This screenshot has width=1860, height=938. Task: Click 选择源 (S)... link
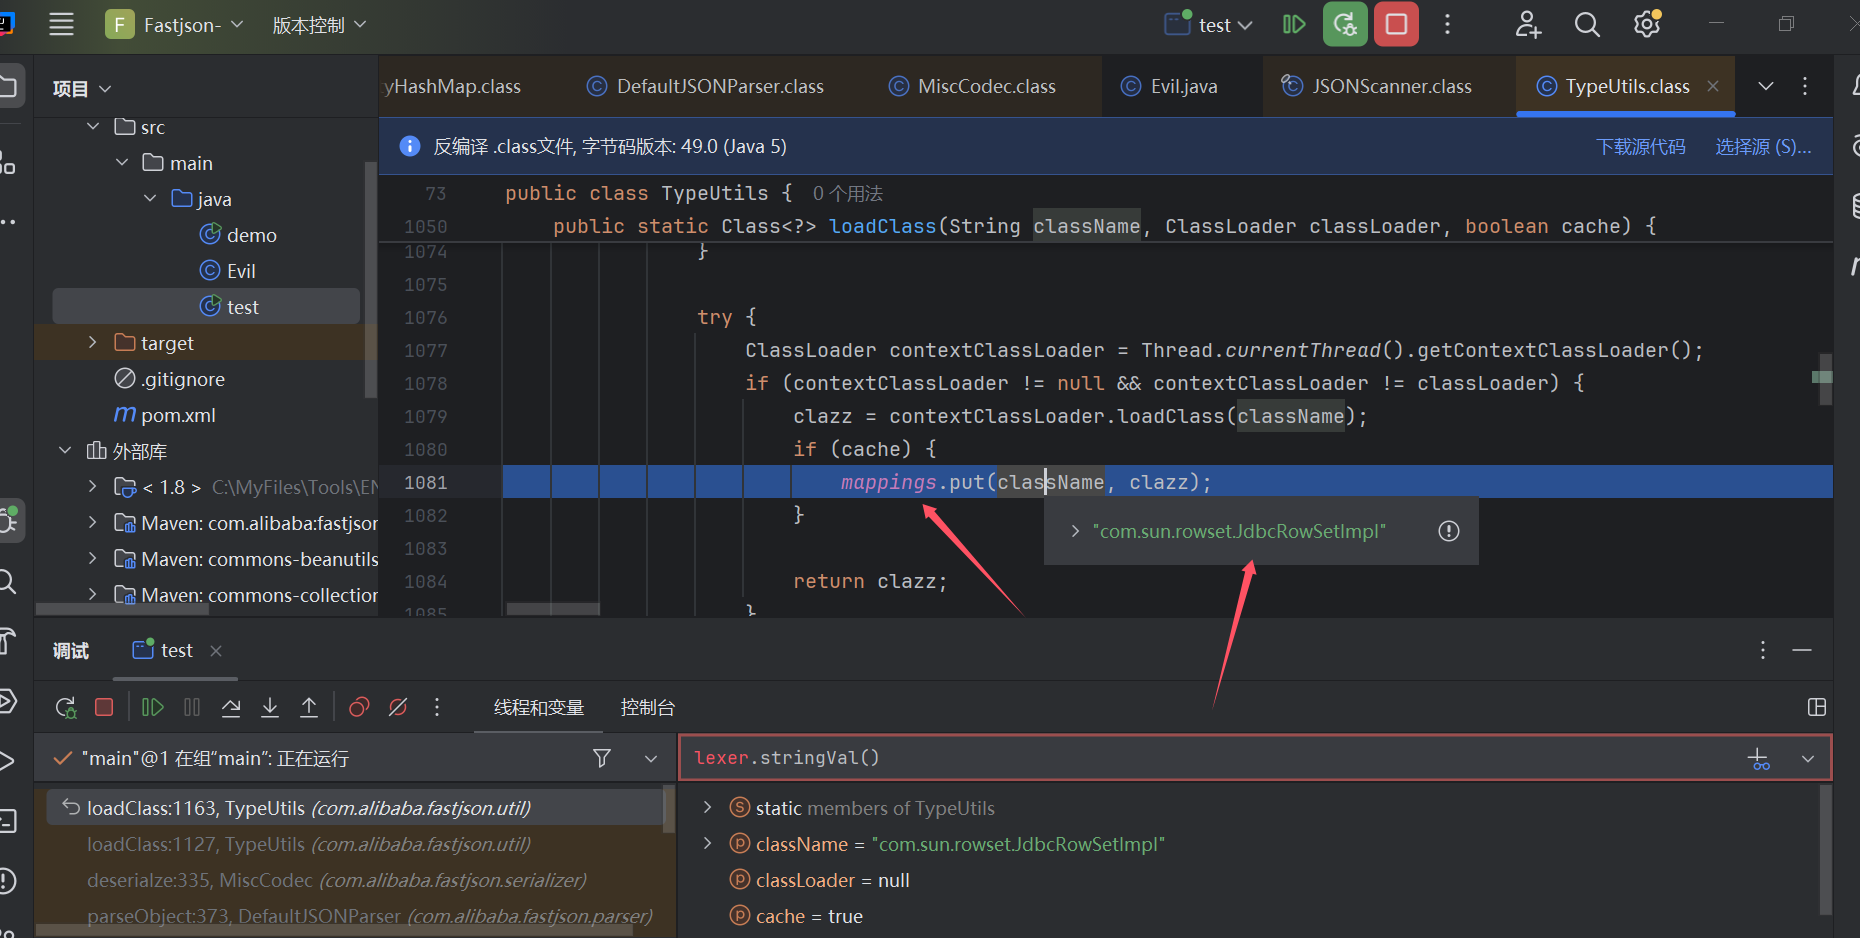(x=1763, y=147)
